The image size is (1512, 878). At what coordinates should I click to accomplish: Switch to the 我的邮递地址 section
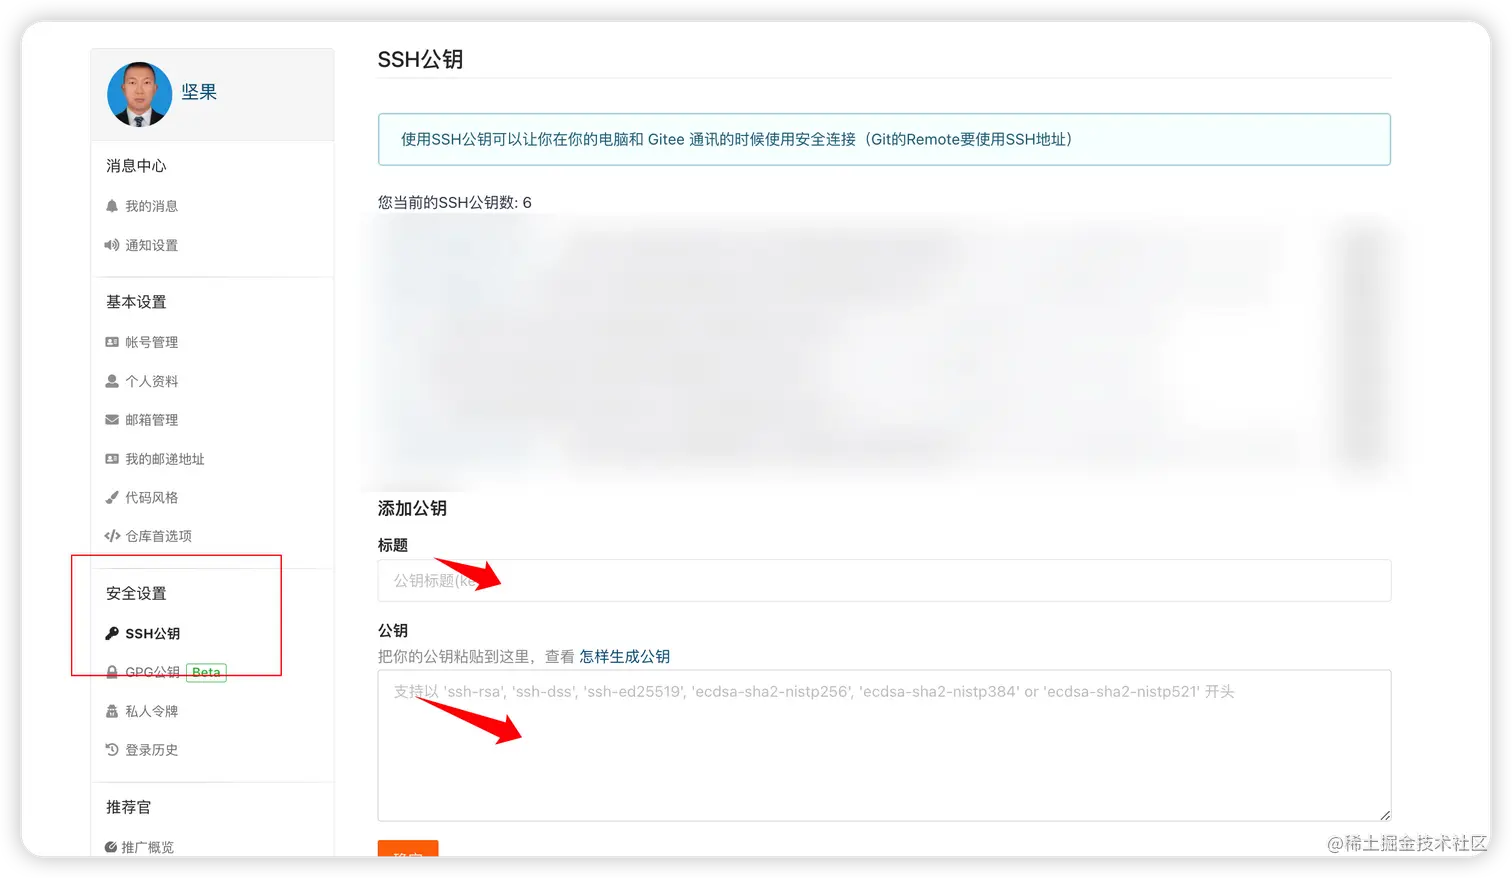coord(164,458)
